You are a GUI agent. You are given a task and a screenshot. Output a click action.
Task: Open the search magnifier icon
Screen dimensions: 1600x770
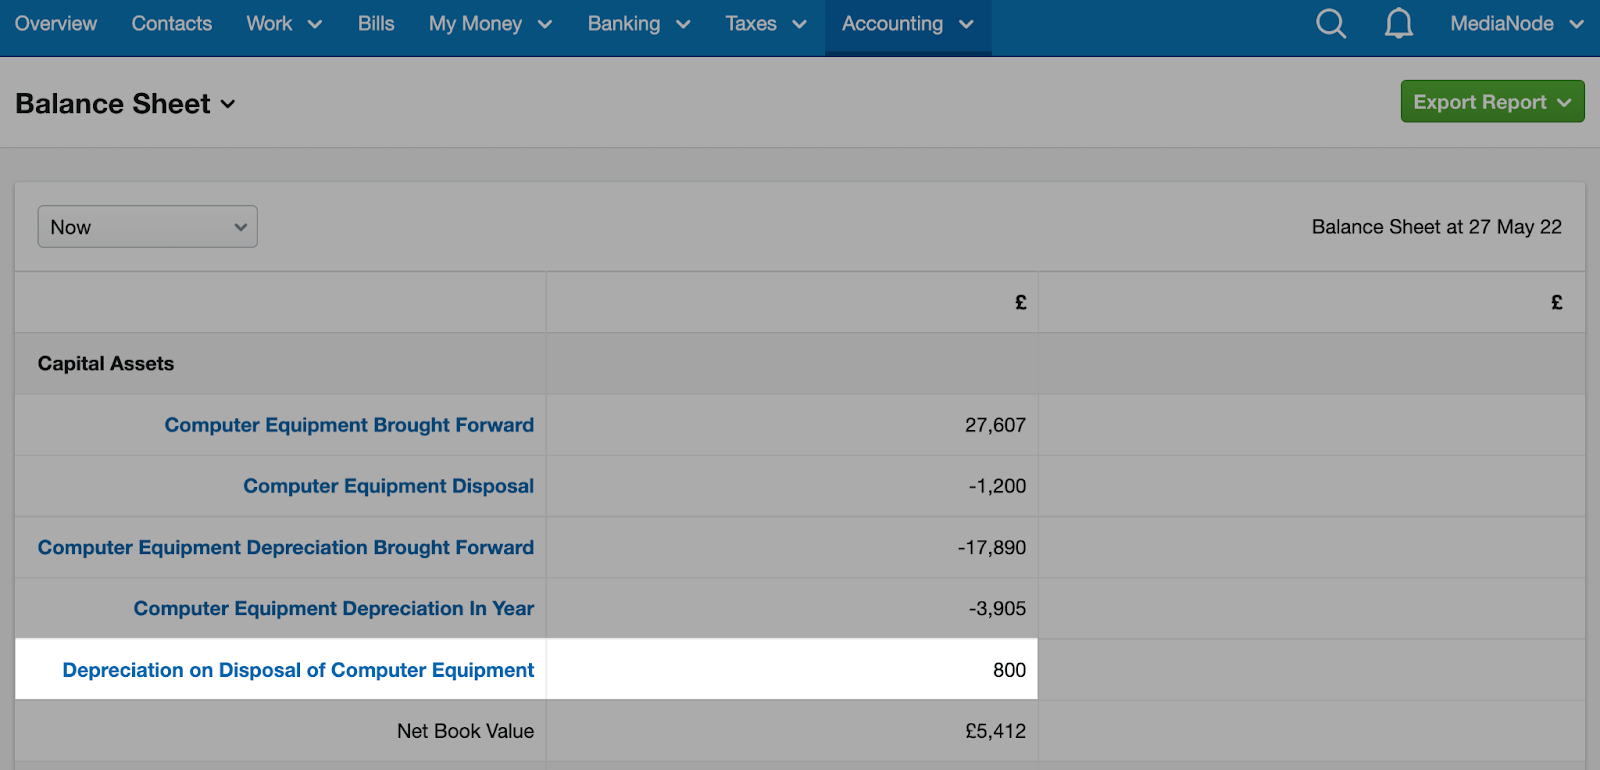pyautogui.click(x=1331, y=23)
